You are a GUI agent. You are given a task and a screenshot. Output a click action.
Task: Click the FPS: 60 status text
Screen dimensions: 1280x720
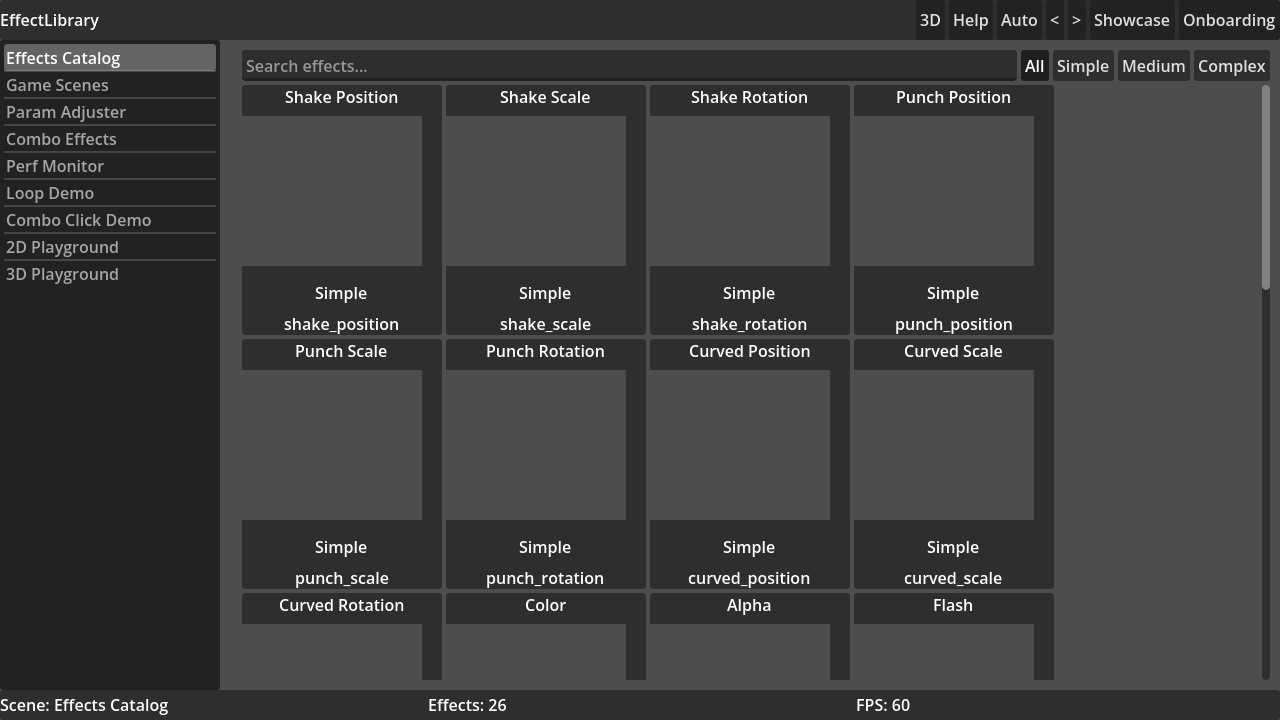[883, 705]
